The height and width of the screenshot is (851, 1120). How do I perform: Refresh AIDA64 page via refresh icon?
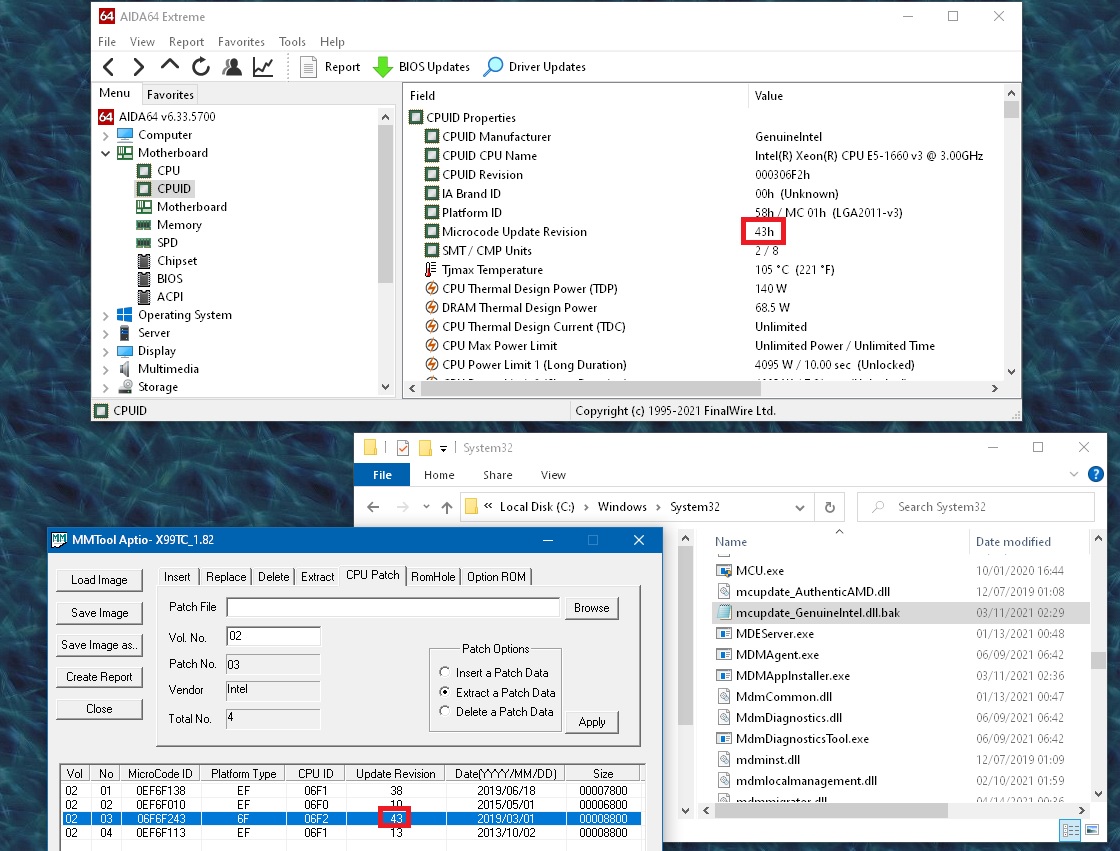201,66
